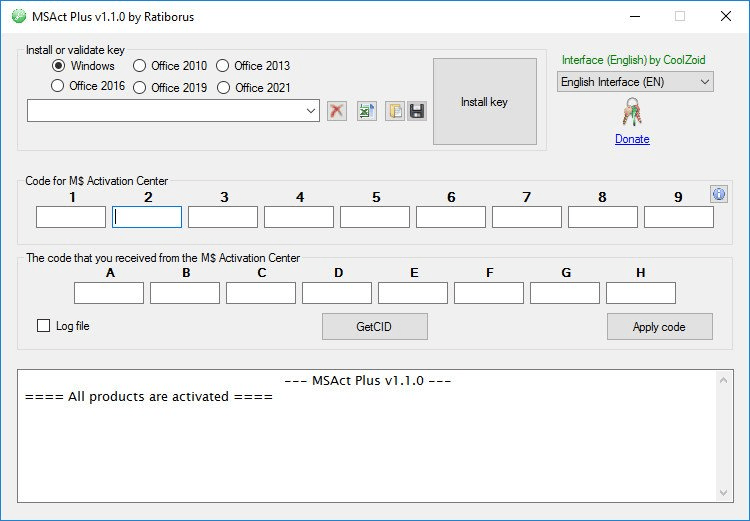Click the MSAct Plus title bar app icon

(19, 16)
